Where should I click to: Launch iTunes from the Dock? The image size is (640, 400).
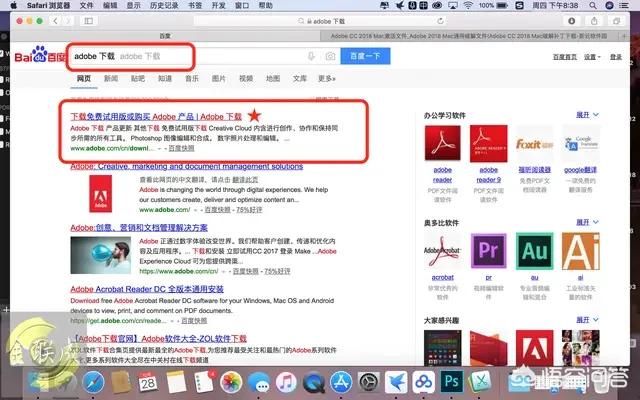click(x=286, y=383)
